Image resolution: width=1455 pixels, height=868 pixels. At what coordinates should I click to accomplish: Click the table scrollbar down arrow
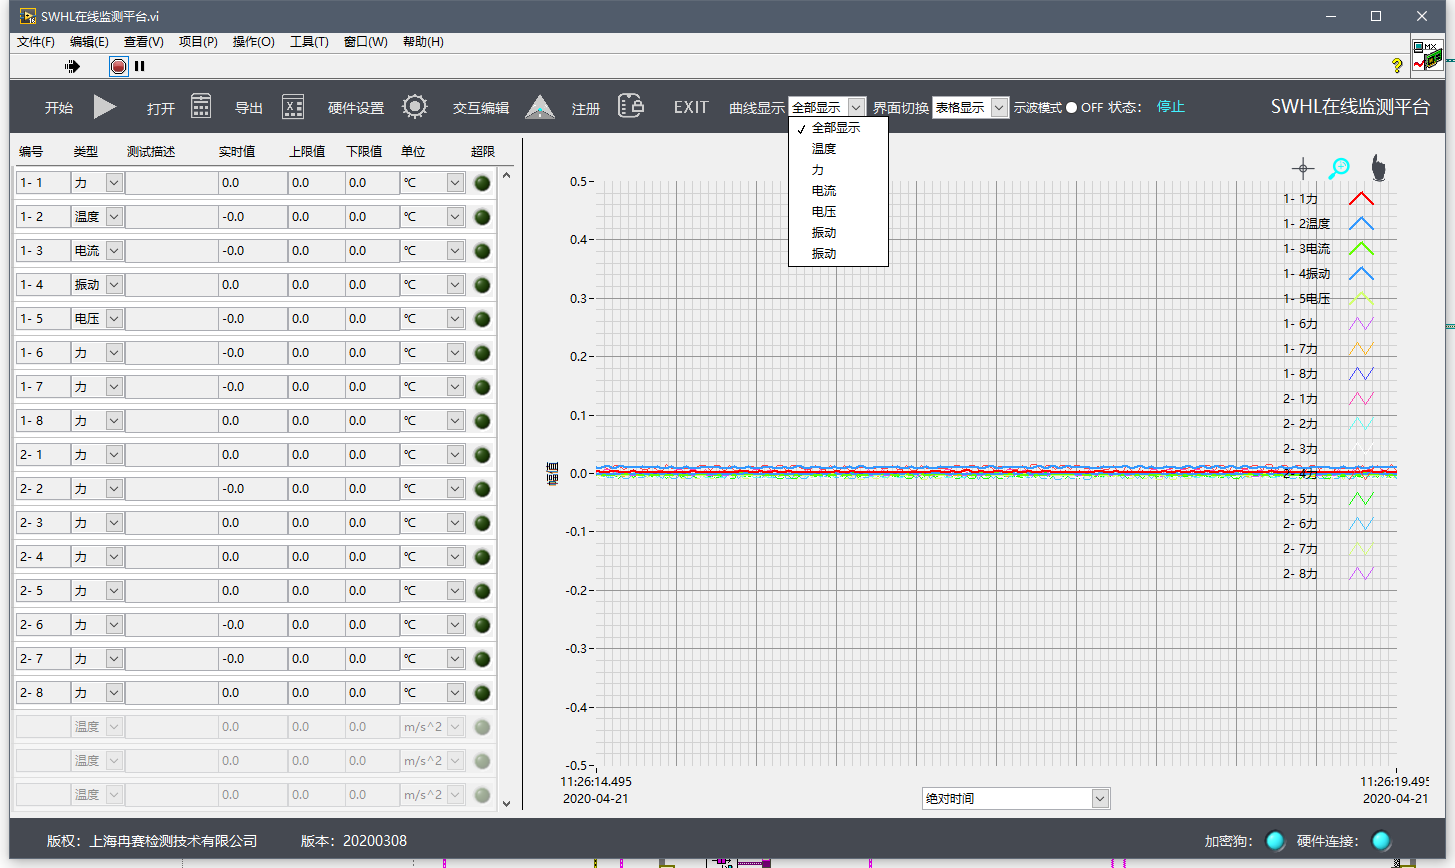point(506,803)
